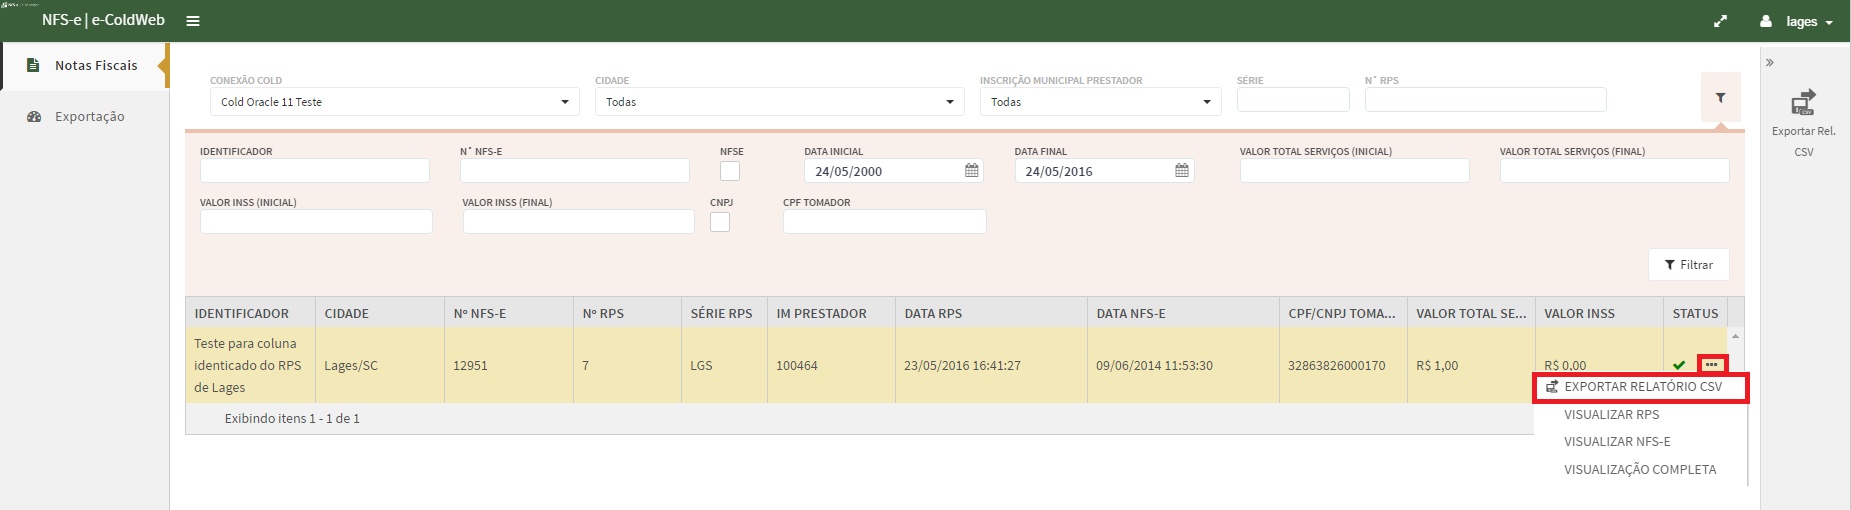The width and height of the screenshot is (1851, 510).
Task: Toggle the CNPJ checkbox
Action: 720,222
